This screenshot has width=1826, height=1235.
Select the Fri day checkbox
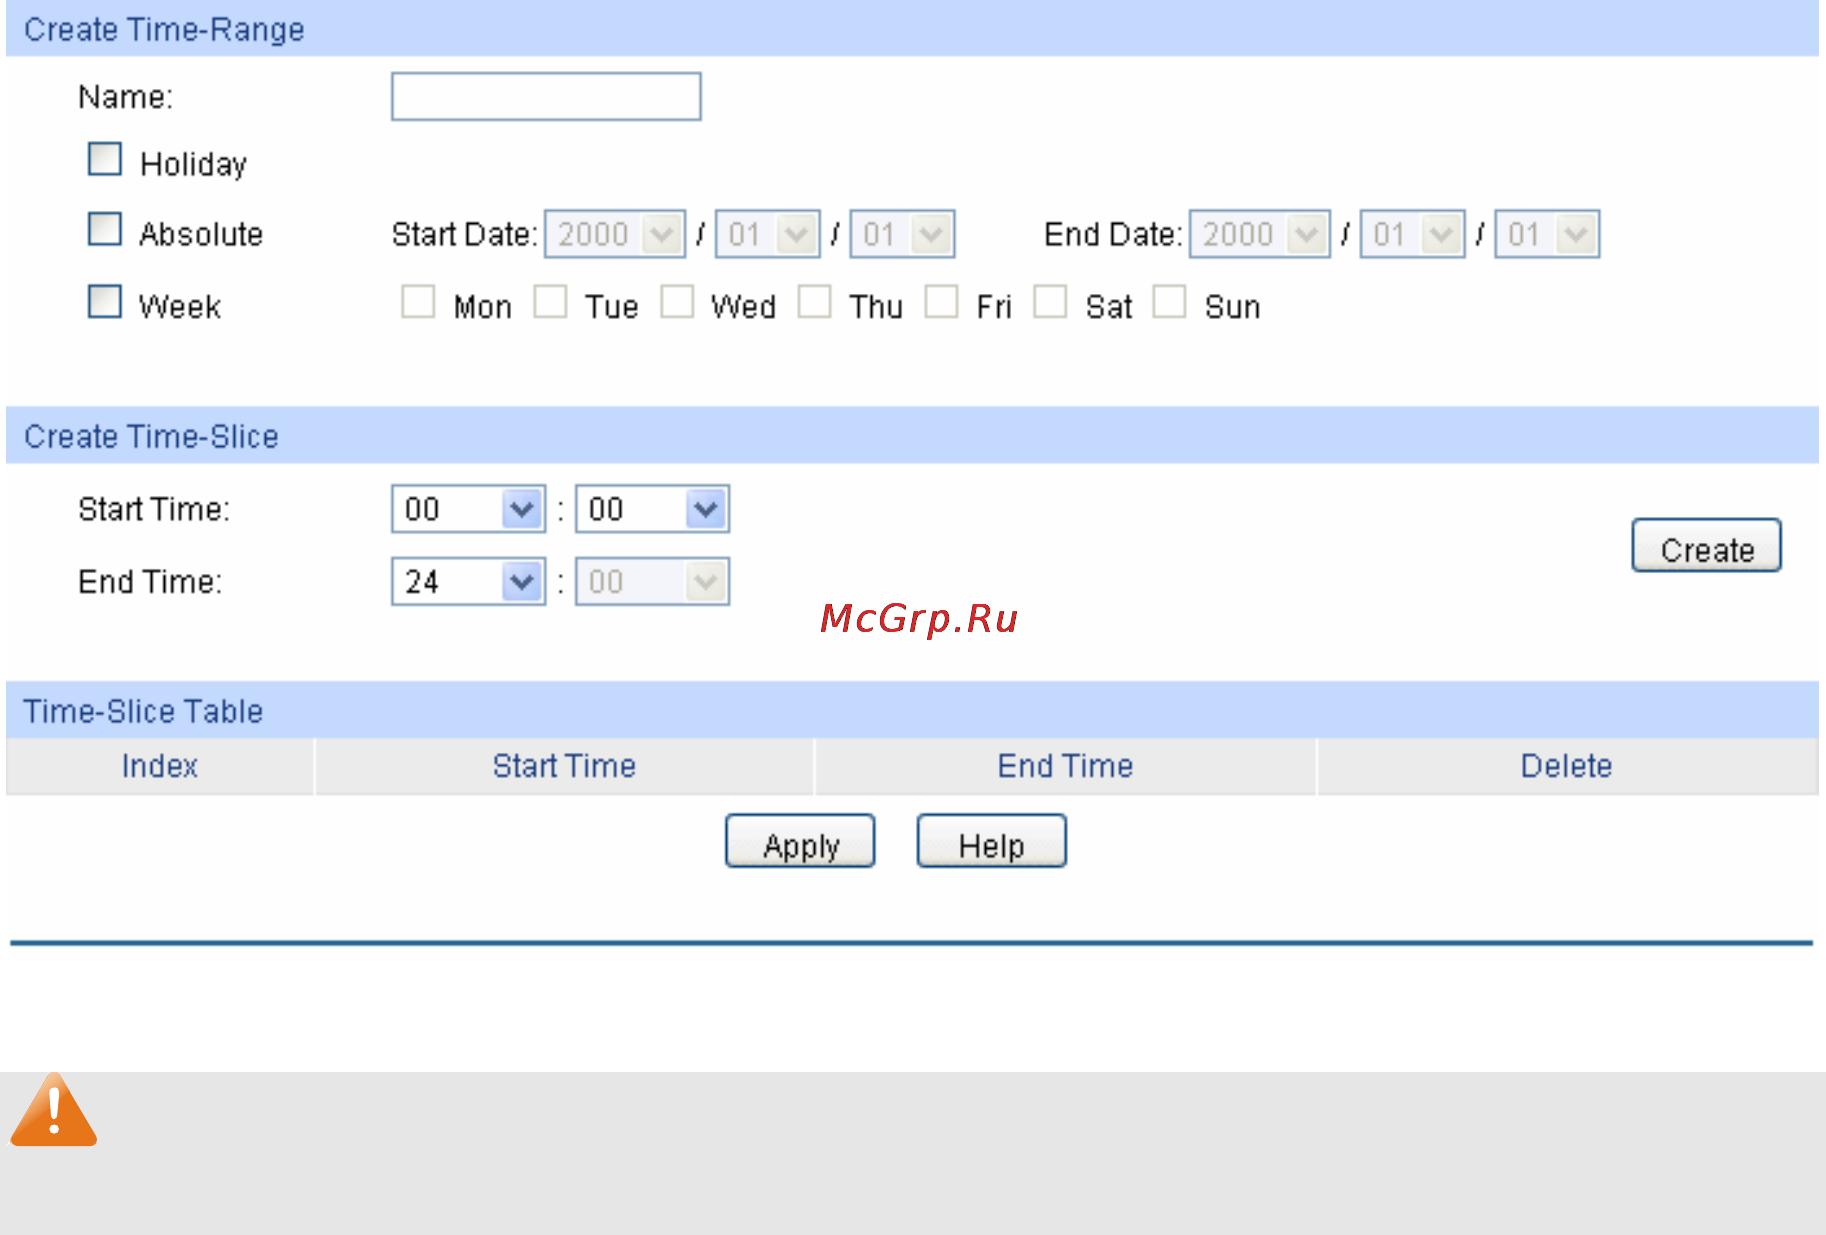coord(942,302)
